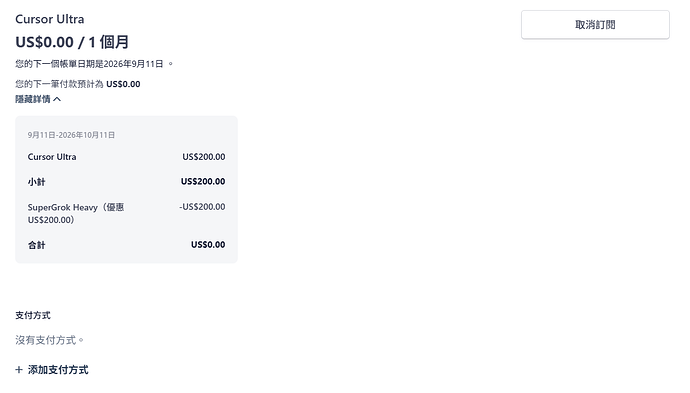Image resolution: width=690 pixels, height=393 pixels.
Task: Click the 沒有支付方式 no payment method text
Action: (49, 340)
